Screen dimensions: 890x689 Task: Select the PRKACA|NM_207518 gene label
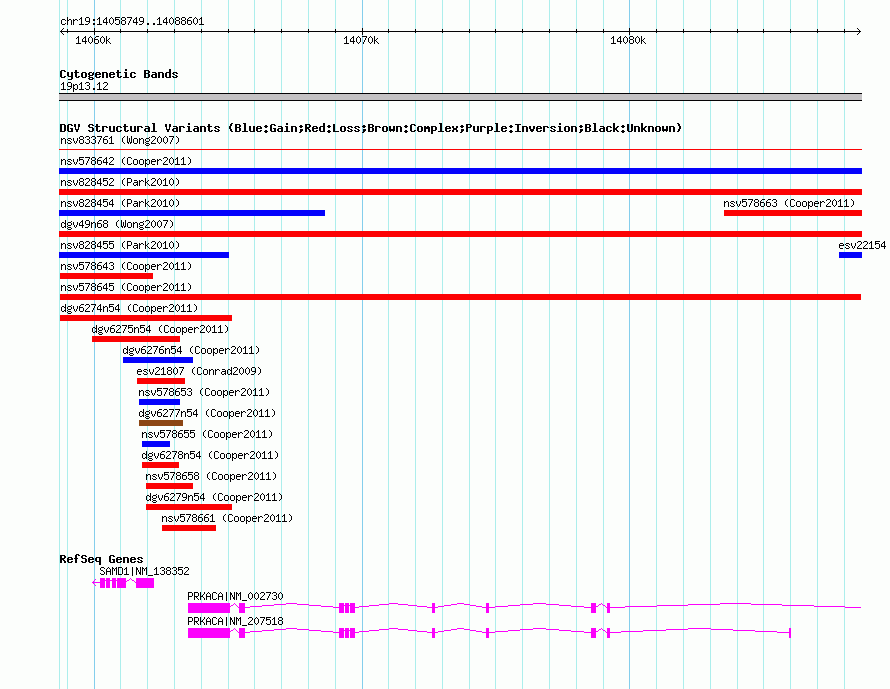click(235, 621)
